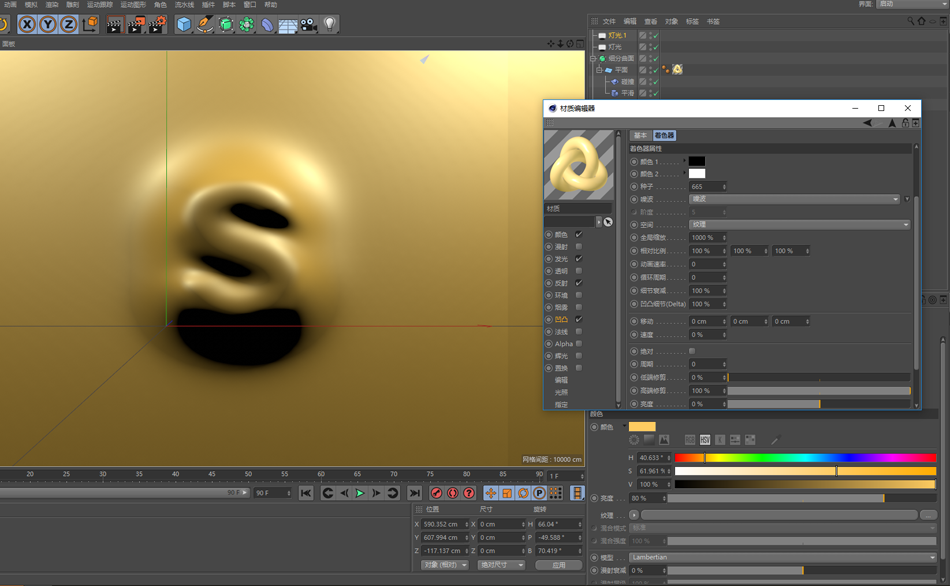
Task: Click the RGB color mode icon
Action: point(690,440)
